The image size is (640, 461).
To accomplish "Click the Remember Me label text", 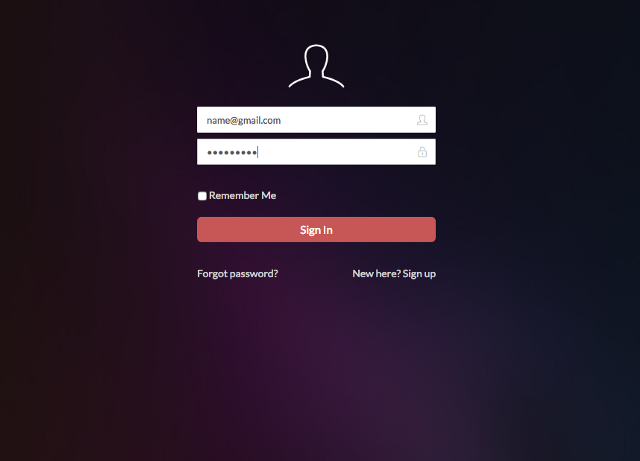I will click(242, 196).
